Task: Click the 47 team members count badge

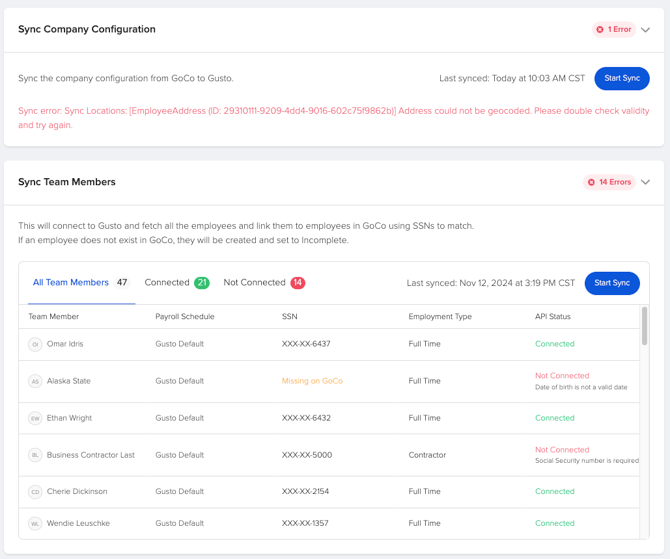Action: click(122, 282)
